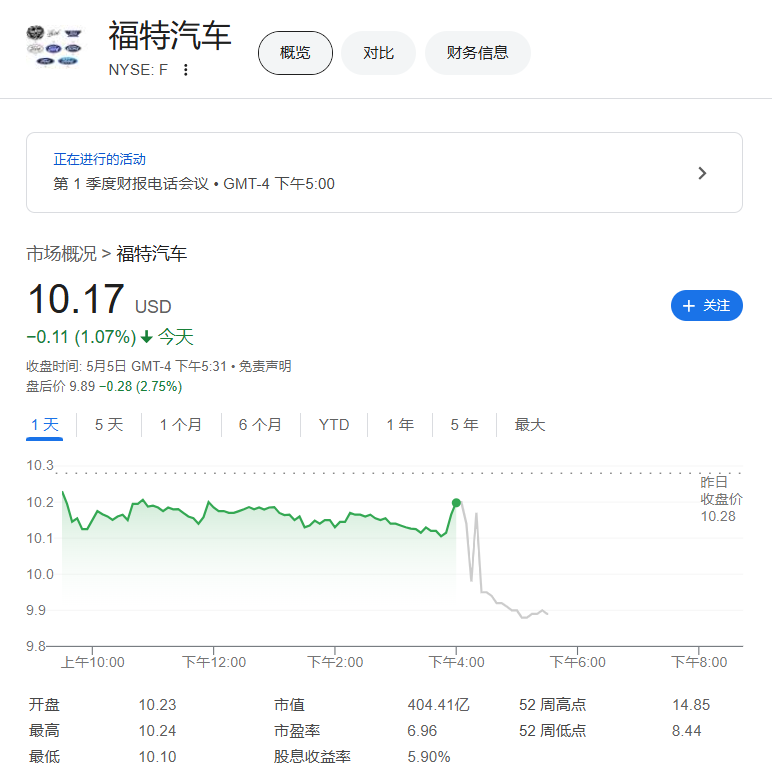The width and height of the screenshot is (772, 778).
Task: Click the 52 周高点 value 14.85
Action: [x=691, y=705]
